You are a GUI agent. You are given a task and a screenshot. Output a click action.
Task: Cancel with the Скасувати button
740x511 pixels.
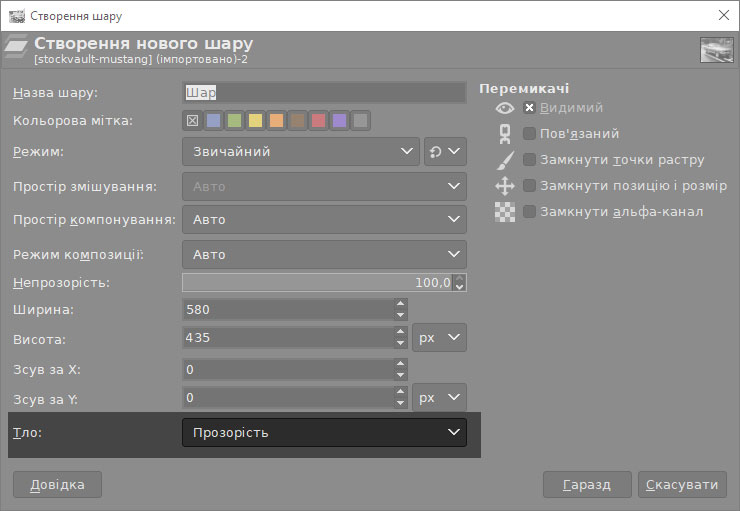682,485
